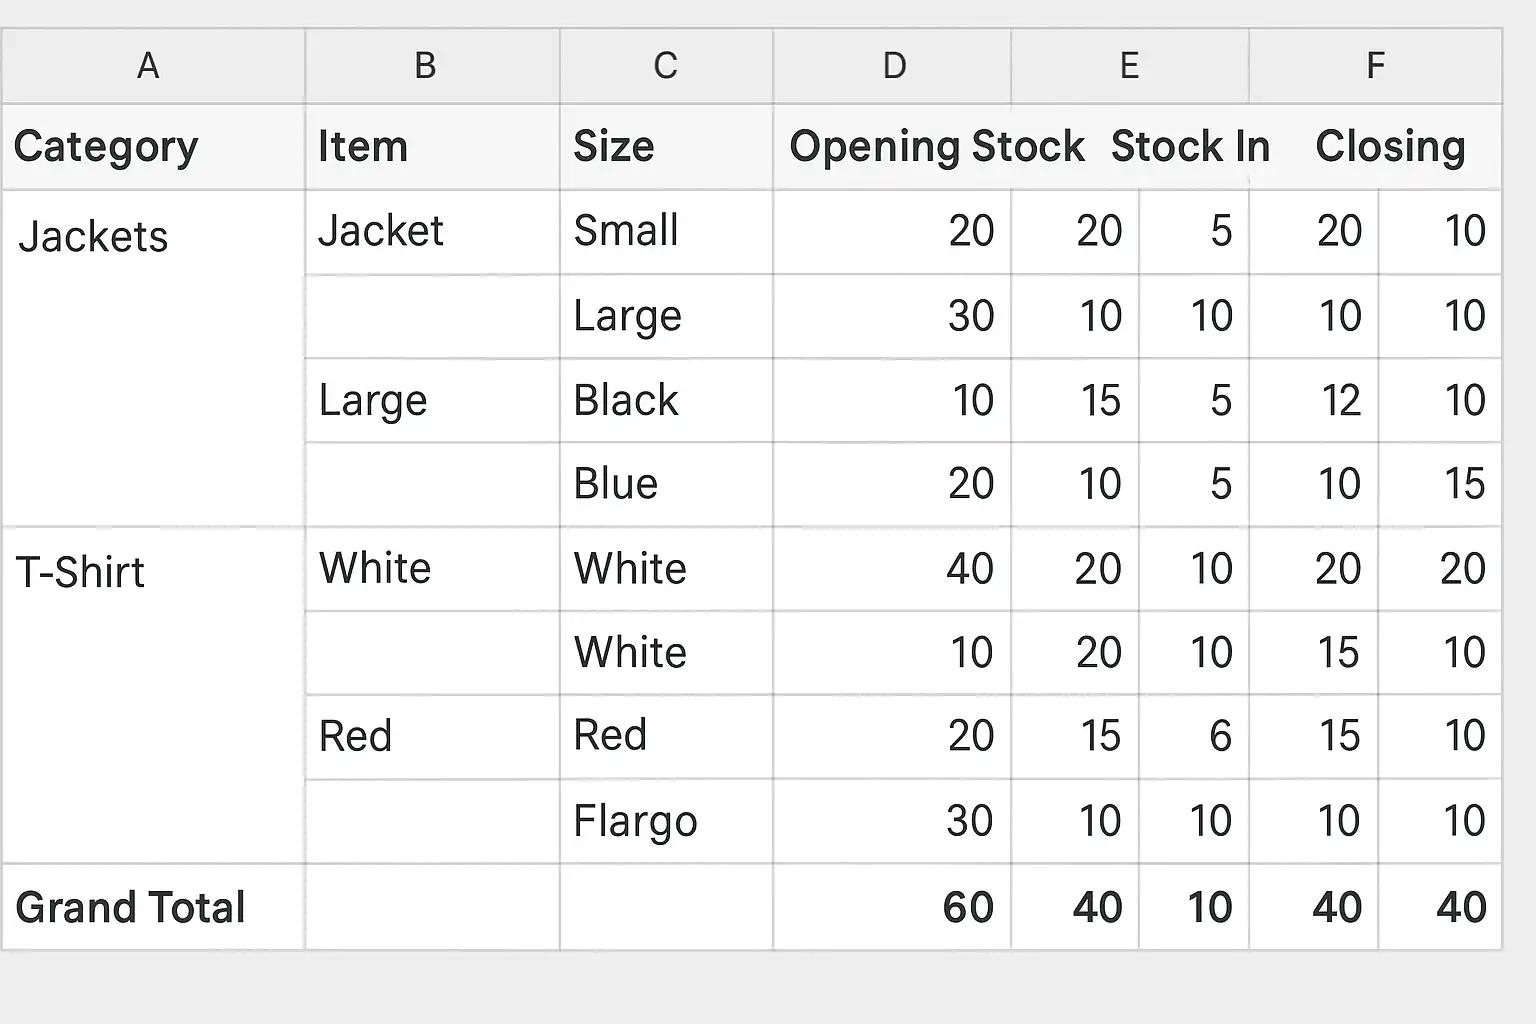Click the column E header
This screenshot has width=1536, height=1024.
1129,66
